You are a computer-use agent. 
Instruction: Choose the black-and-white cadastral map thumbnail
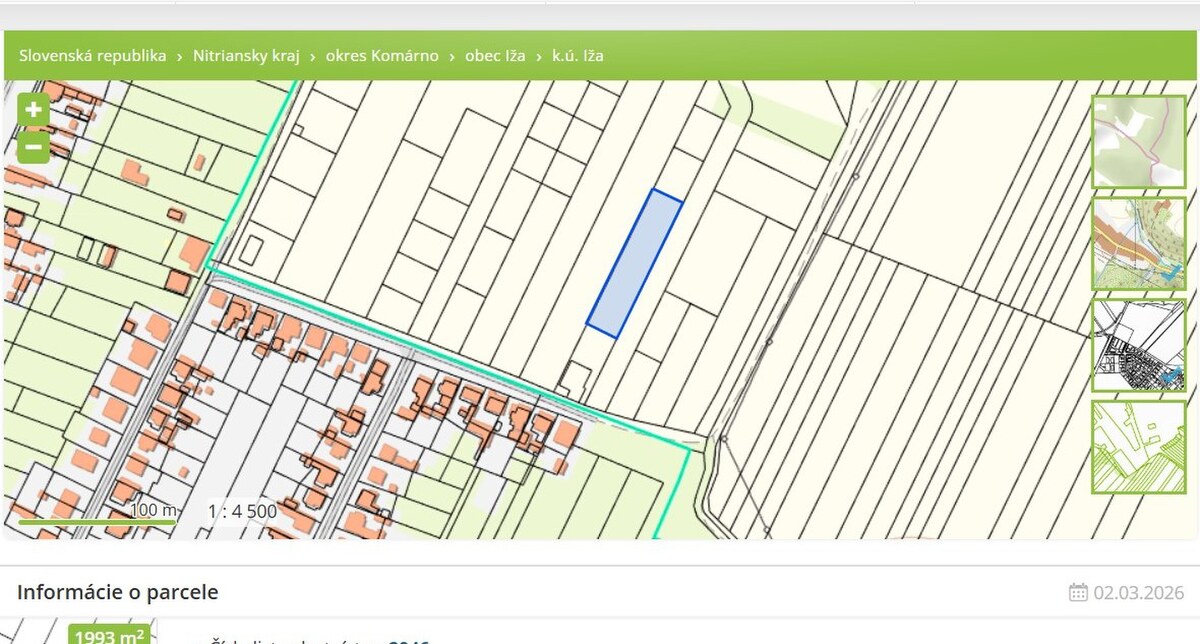[1139, 345]
